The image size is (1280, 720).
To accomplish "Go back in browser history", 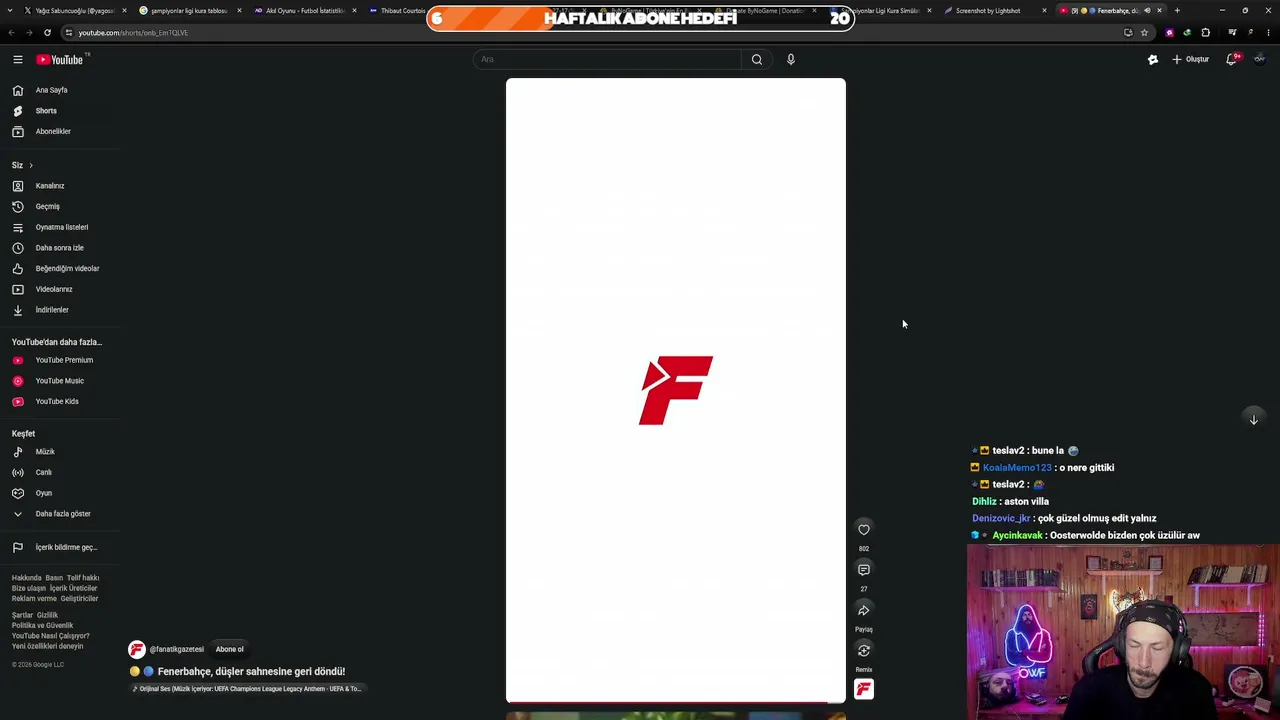I will click(11, 32).
